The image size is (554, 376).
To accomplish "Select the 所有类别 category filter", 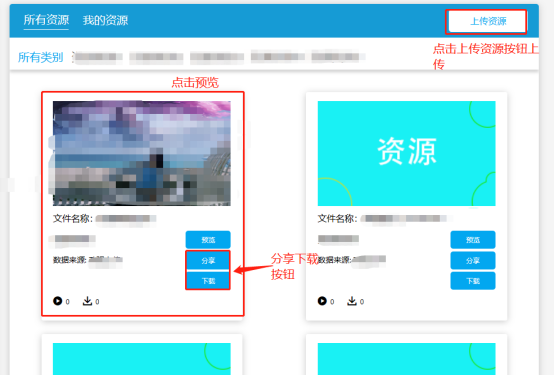I will click(41, 57).
